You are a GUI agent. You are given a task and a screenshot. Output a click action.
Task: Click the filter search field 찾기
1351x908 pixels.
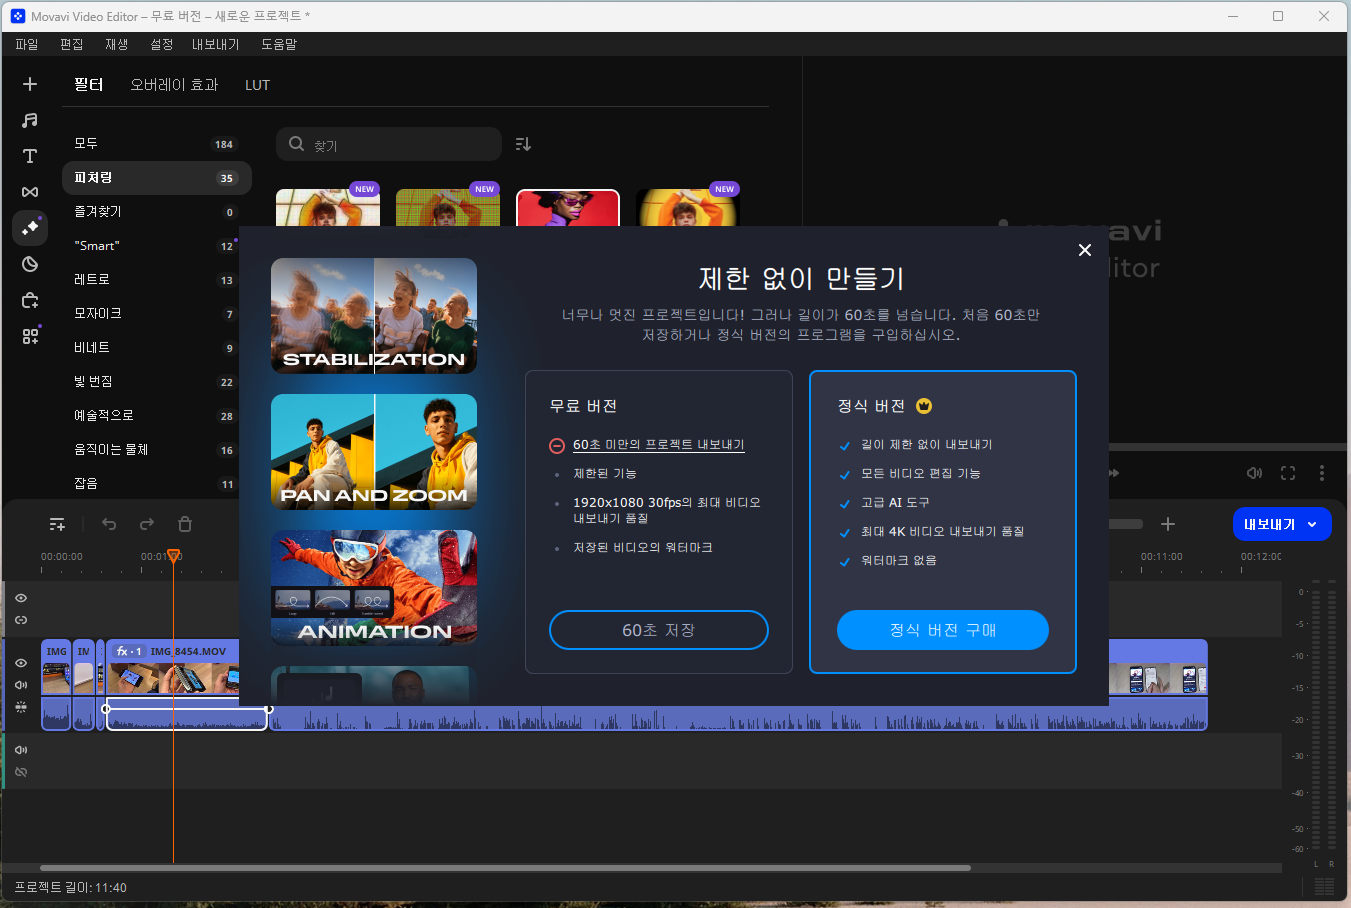tap(389, 144)
